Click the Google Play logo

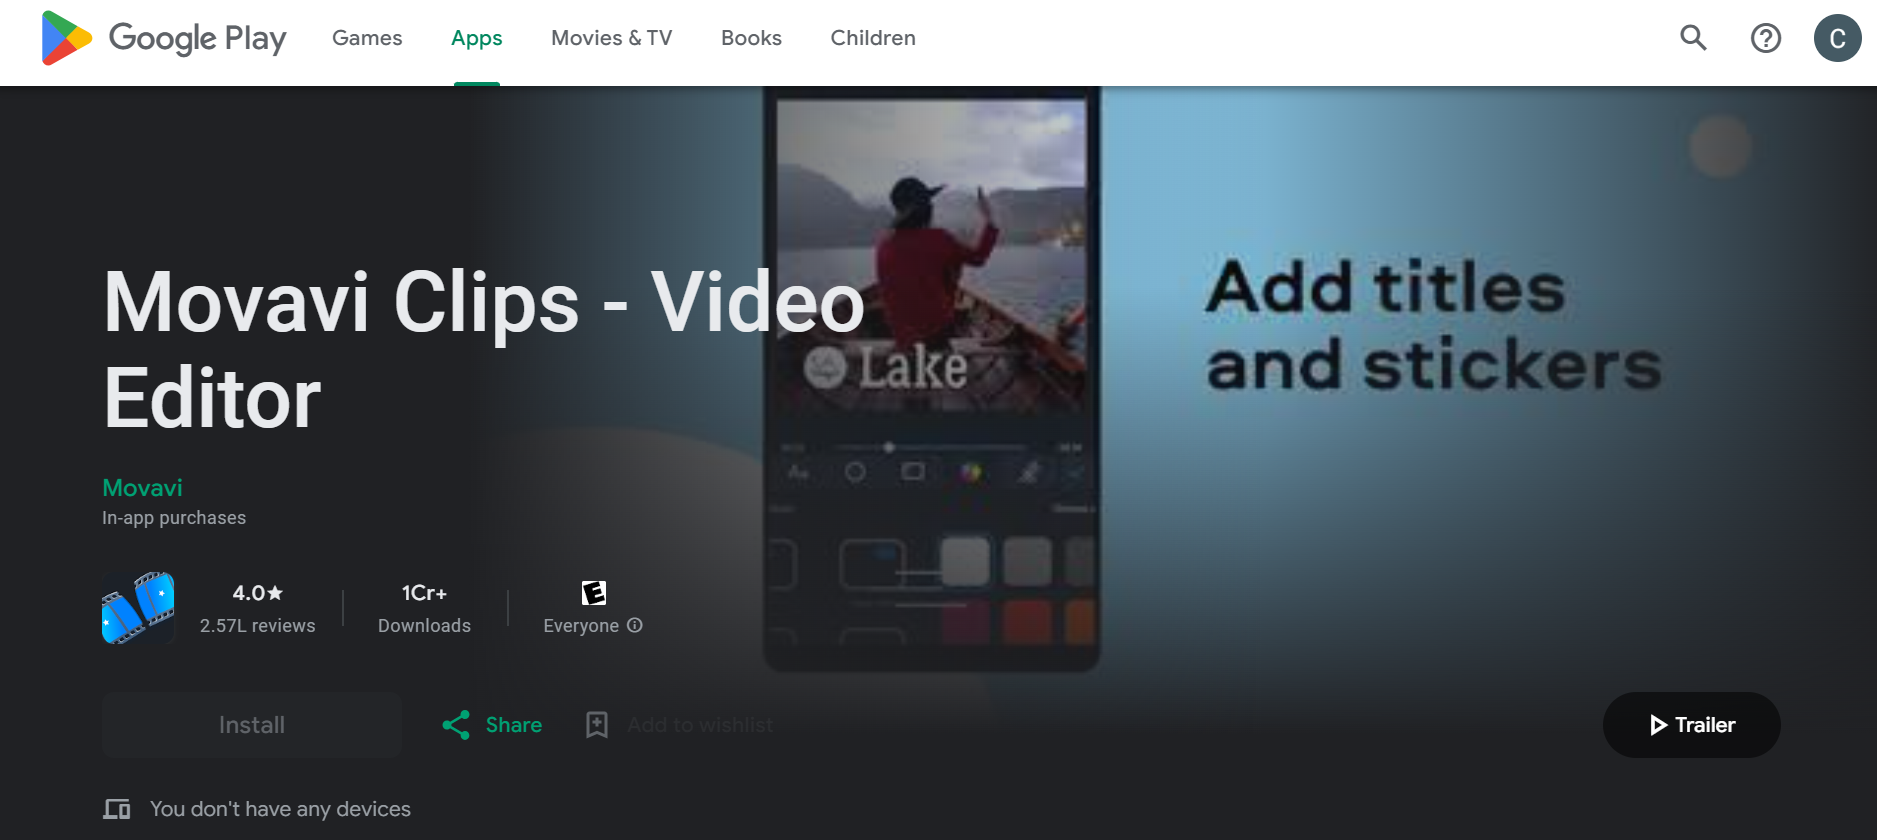pyautogui.click(x=164, y=38)
